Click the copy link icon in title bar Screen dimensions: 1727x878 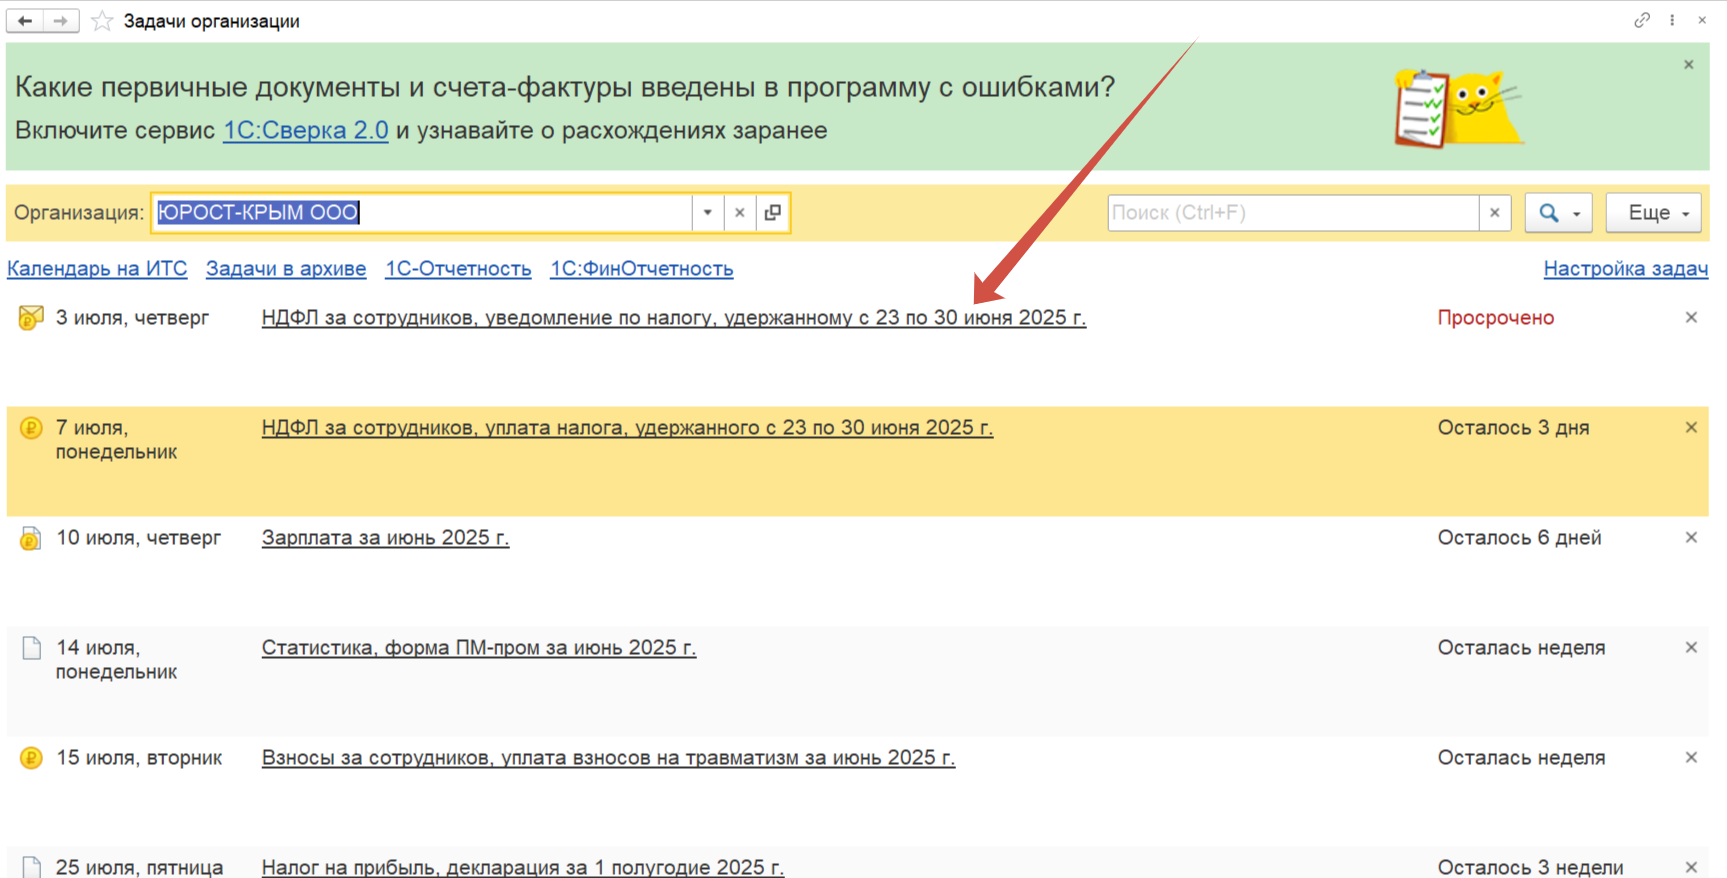[x=1641, y=20]
